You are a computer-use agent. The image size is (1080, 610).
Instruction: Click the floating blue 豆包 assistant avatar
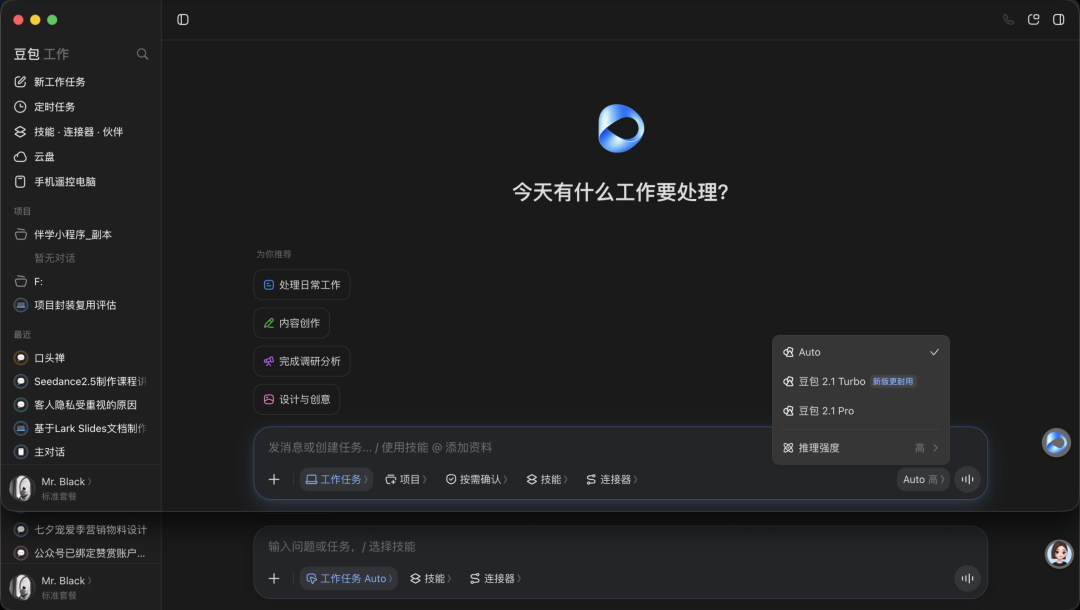pos(1056,443)
